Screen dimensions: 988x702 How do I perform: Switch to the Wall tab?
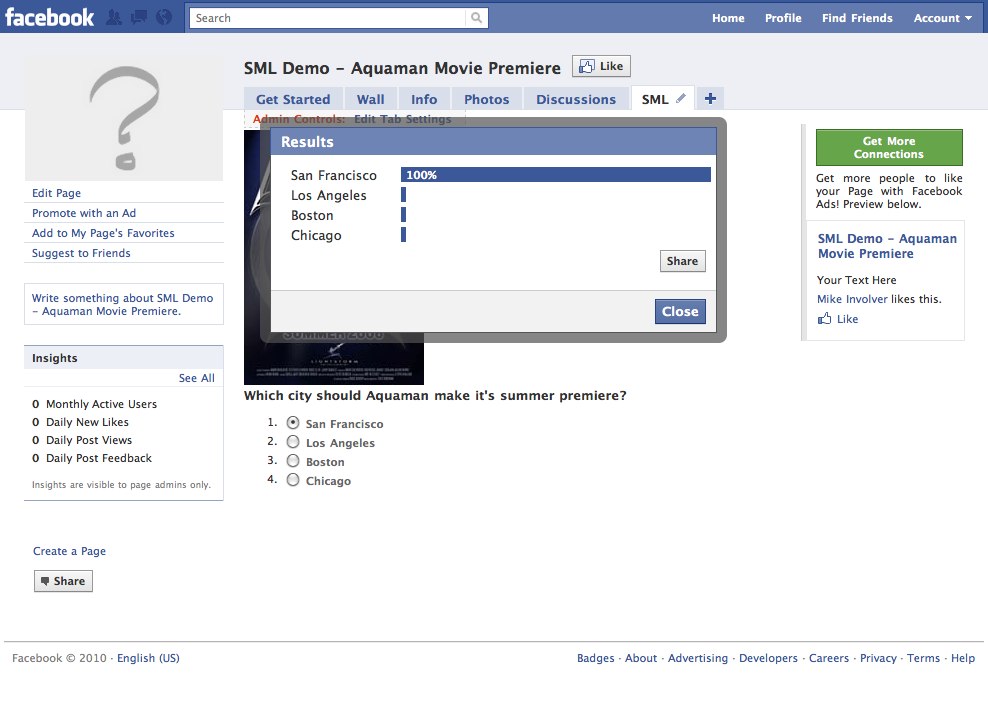click(370, 99)
